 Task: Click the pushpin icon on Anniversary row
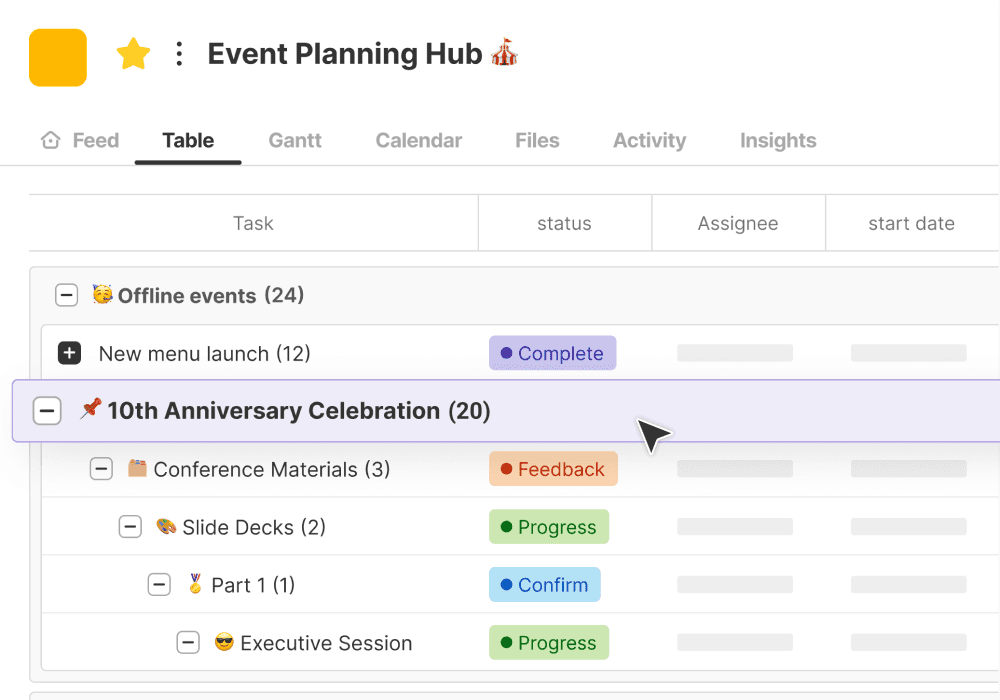[x=91, y=409]
